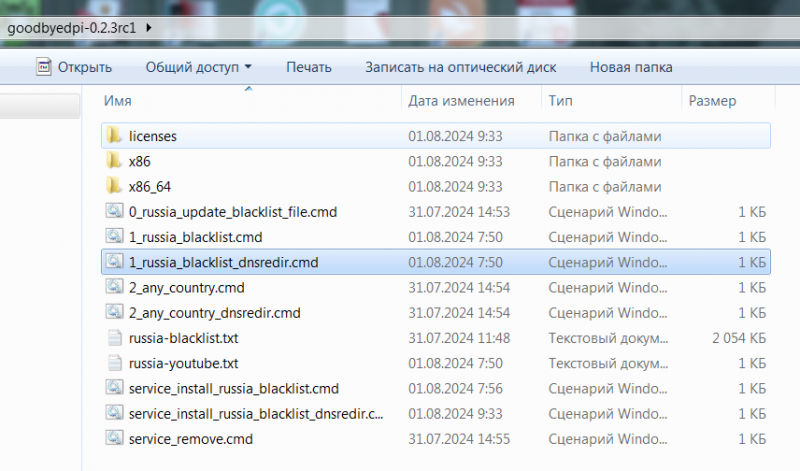Click icon of 2_any_country_dnsredir.cmd

(x=114, y=312)
